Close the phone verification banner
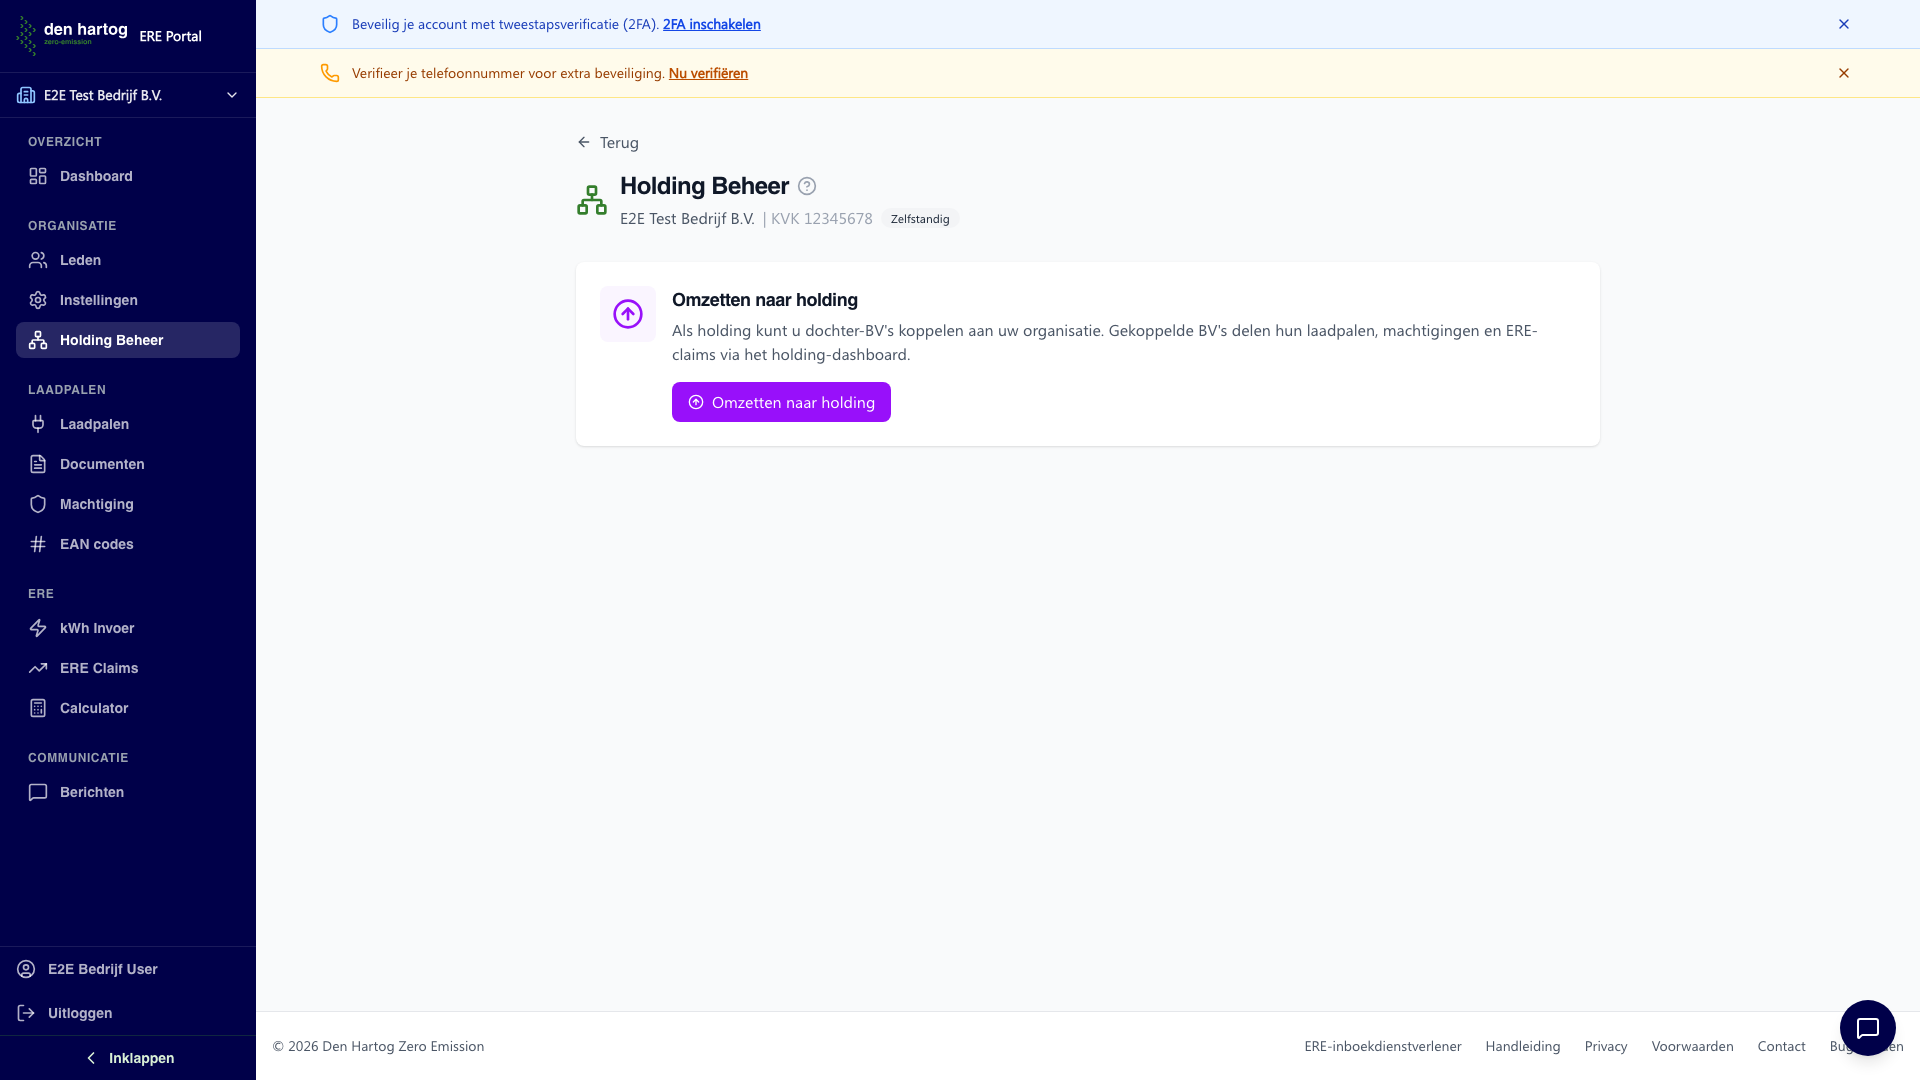Viewport: 1920px width, 1080px height. [1843, 73]
